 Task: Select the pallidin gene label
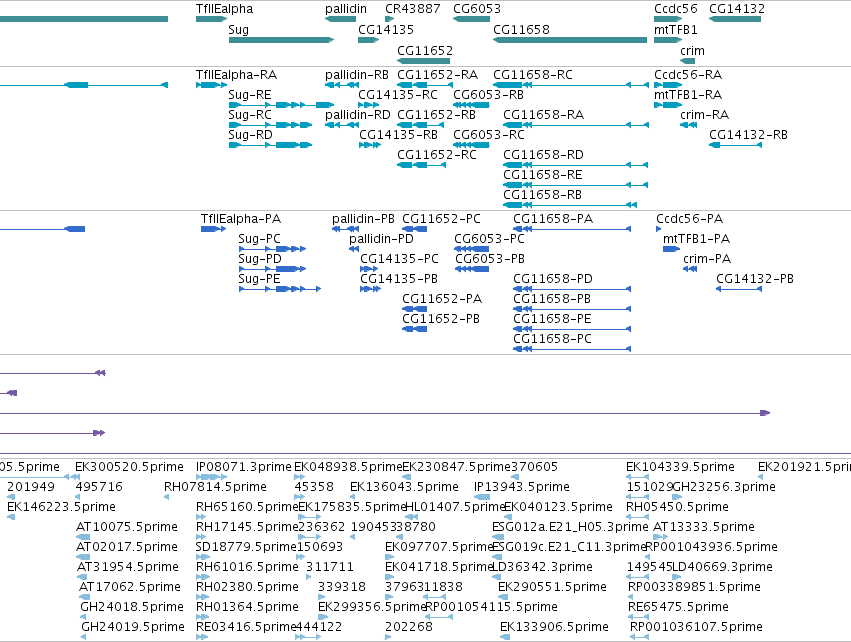[346, 9]
